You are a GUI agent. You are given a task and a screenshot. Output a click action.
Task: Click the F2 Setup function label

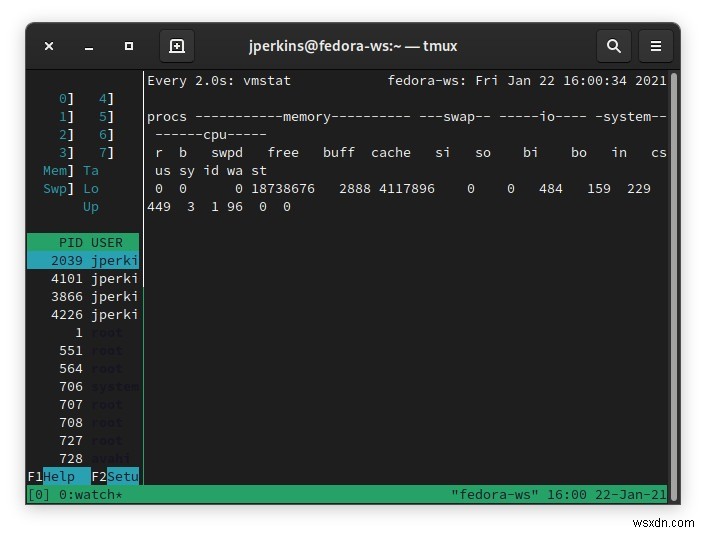(x=115, y=476)
